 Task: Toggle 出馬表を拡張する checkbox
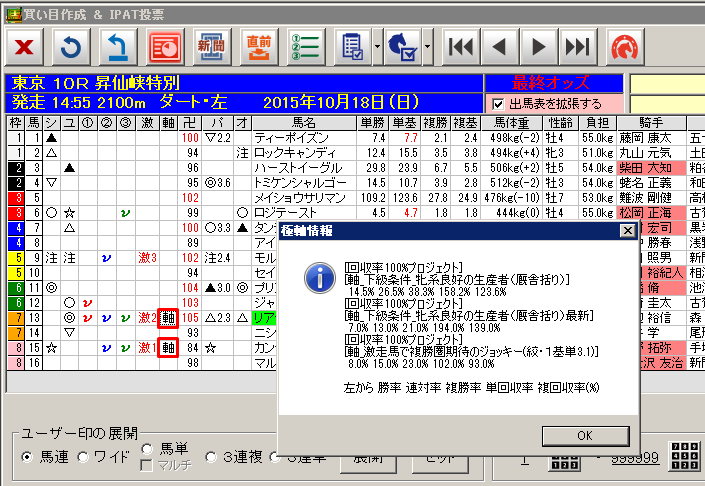(x=498, y=104)
